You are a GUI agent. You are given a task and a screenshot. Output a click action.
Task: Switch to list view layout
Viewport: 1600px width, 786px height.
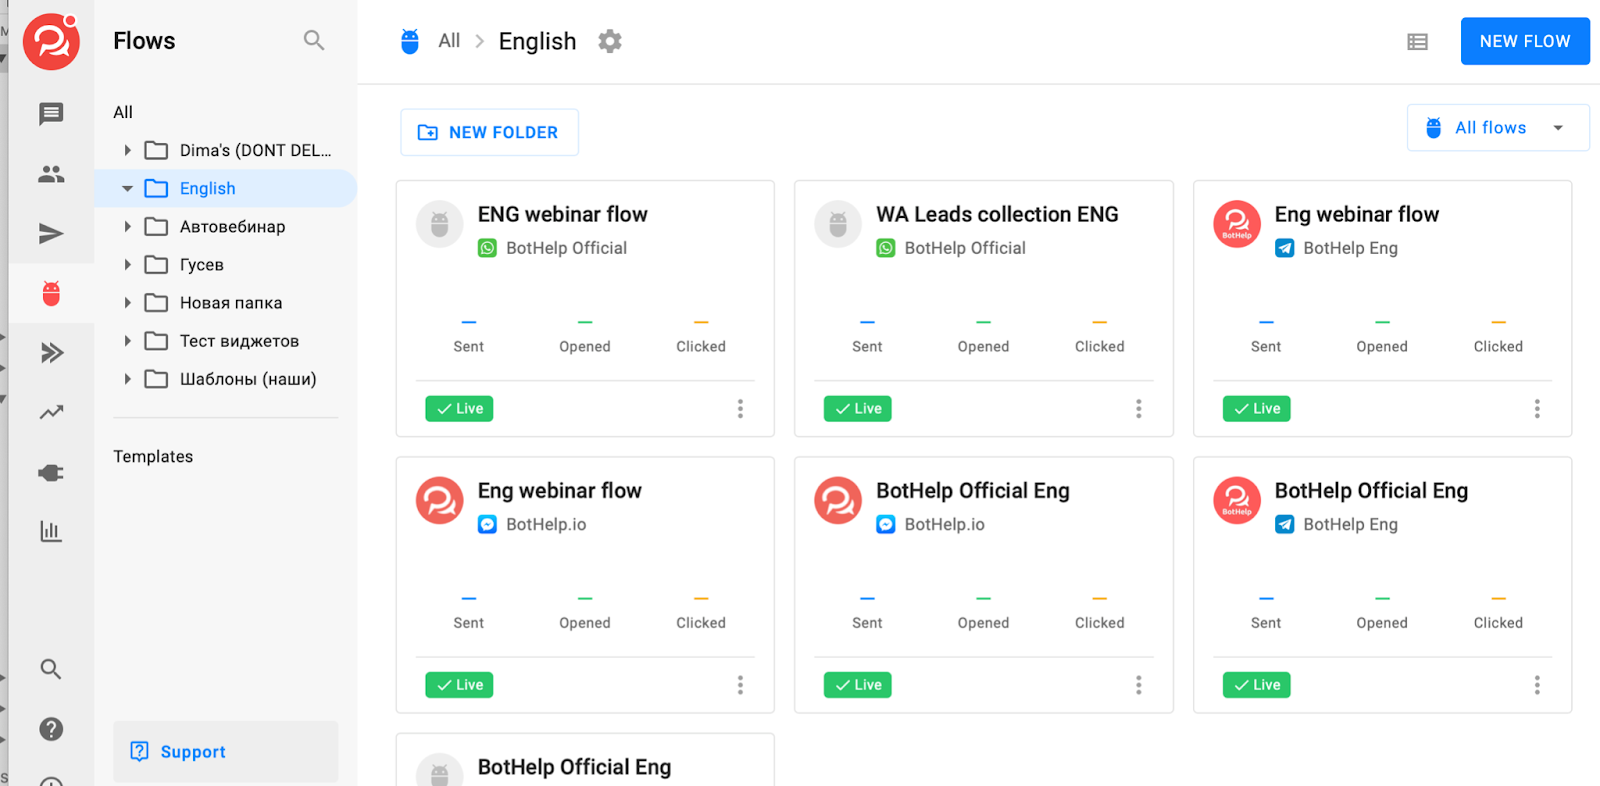point(1417,42)
